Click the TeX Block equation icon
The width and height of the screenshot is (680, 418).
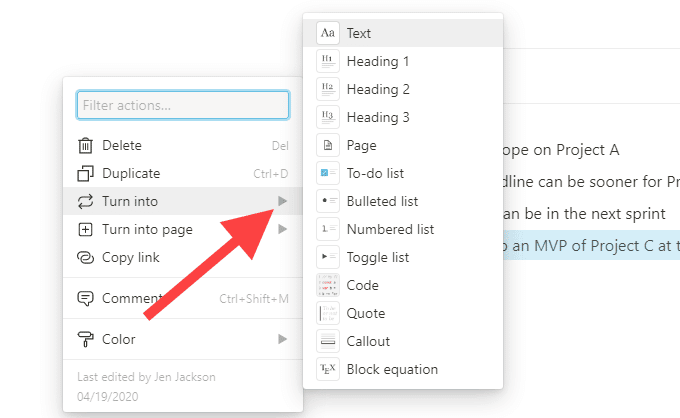328,369
